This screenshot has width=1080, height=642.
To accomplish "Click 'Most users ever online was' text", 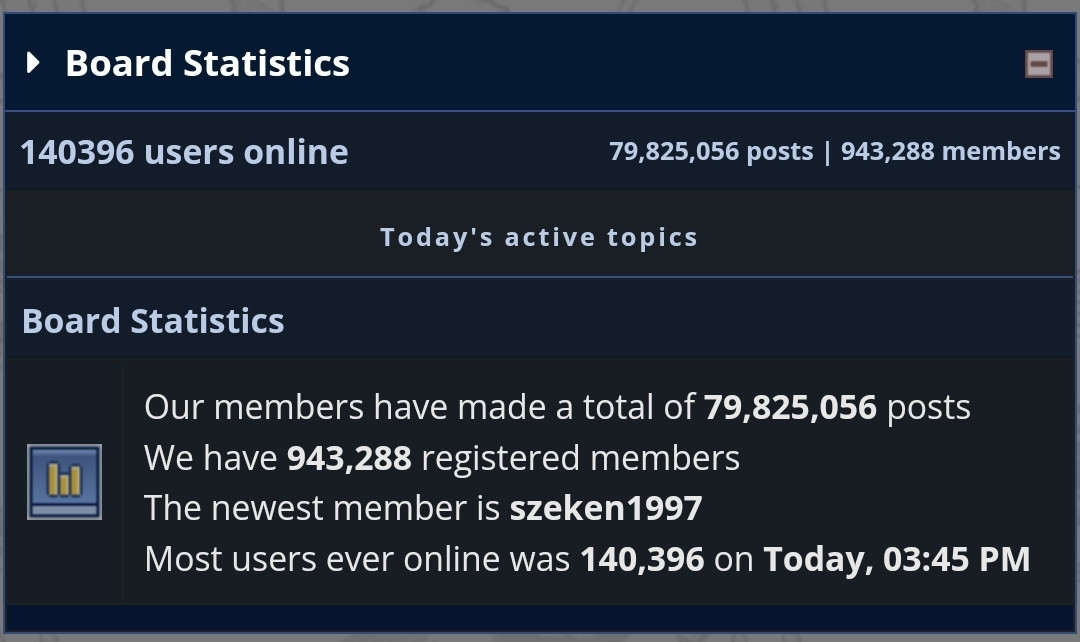I will tap(357, 559).
